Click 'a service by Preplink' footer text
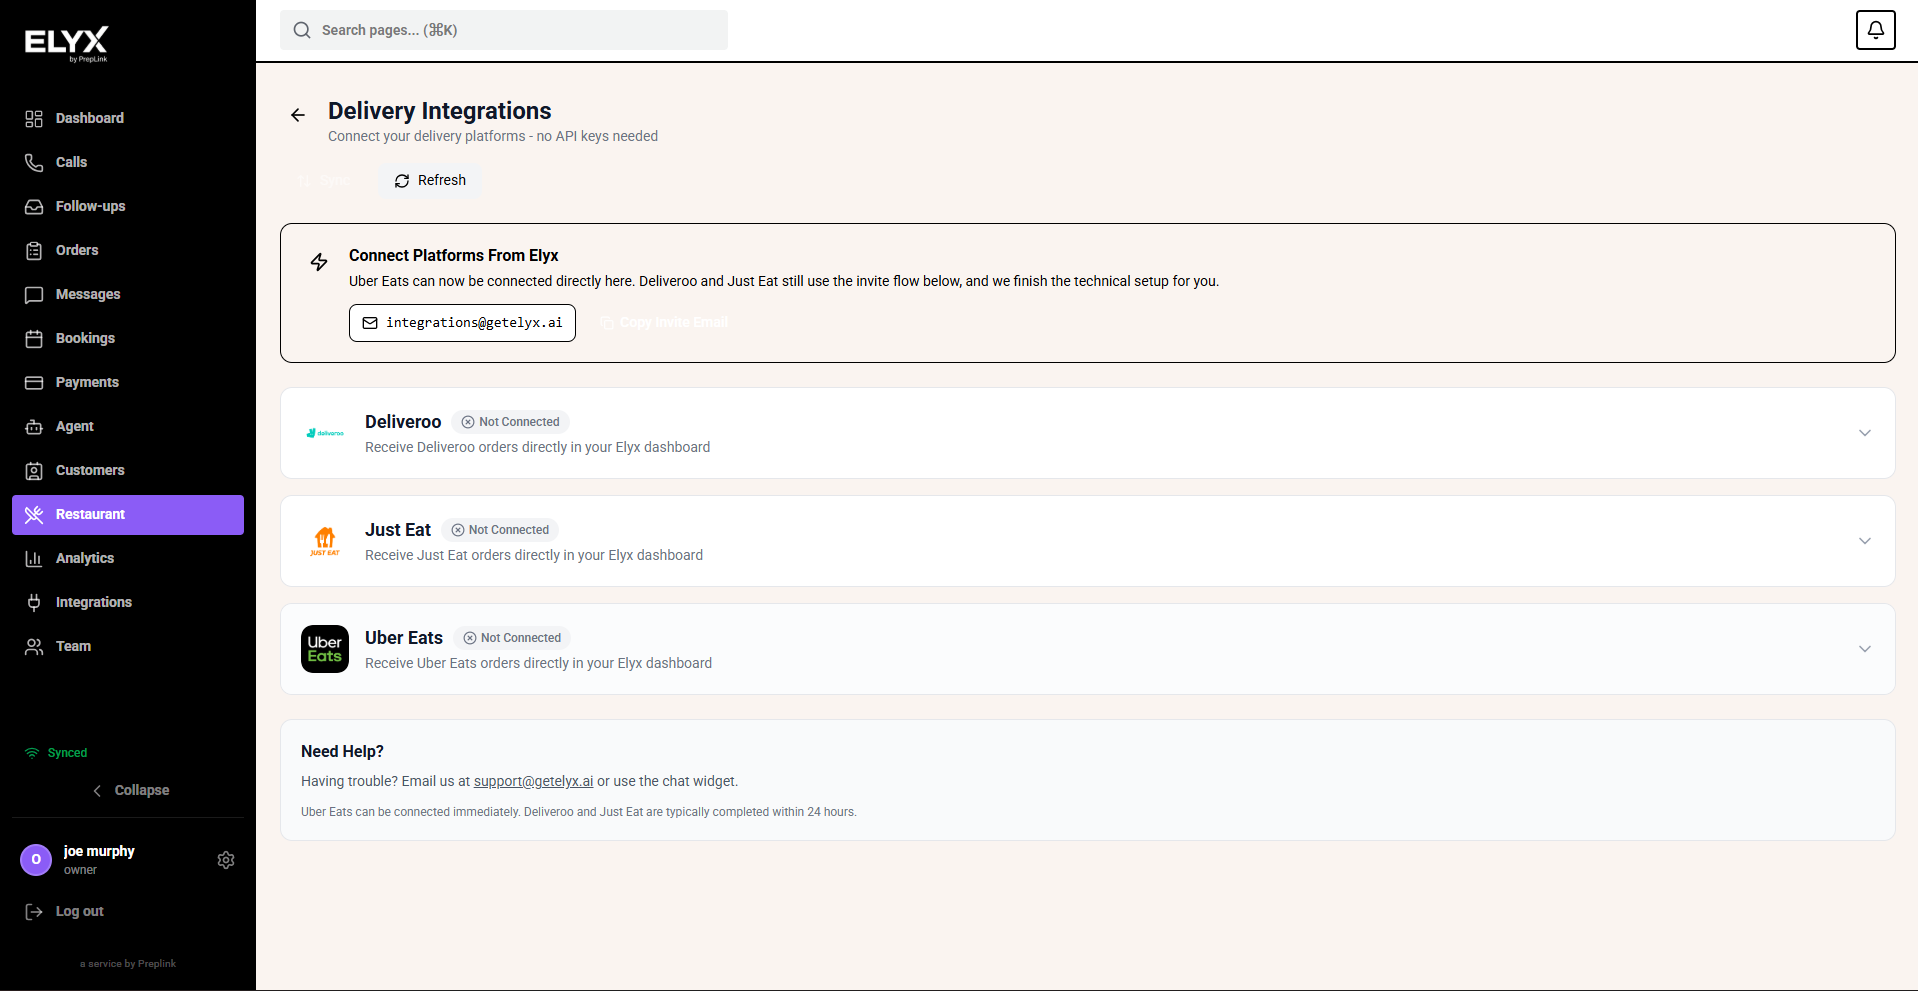Screen dimensions: 1918x991 pyautogui.click(x=128, y=964)
